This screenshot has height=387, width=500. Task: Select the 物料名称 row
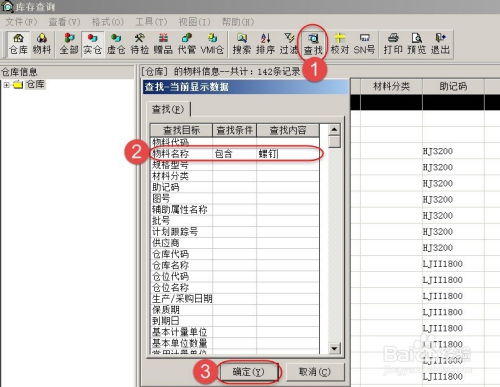(x=235, y=154)
